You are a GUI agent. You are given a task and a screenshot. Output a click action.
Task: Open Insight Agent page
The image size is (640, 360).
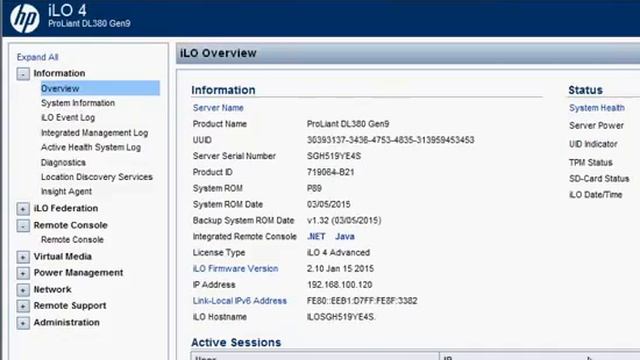tap(66, 191)
